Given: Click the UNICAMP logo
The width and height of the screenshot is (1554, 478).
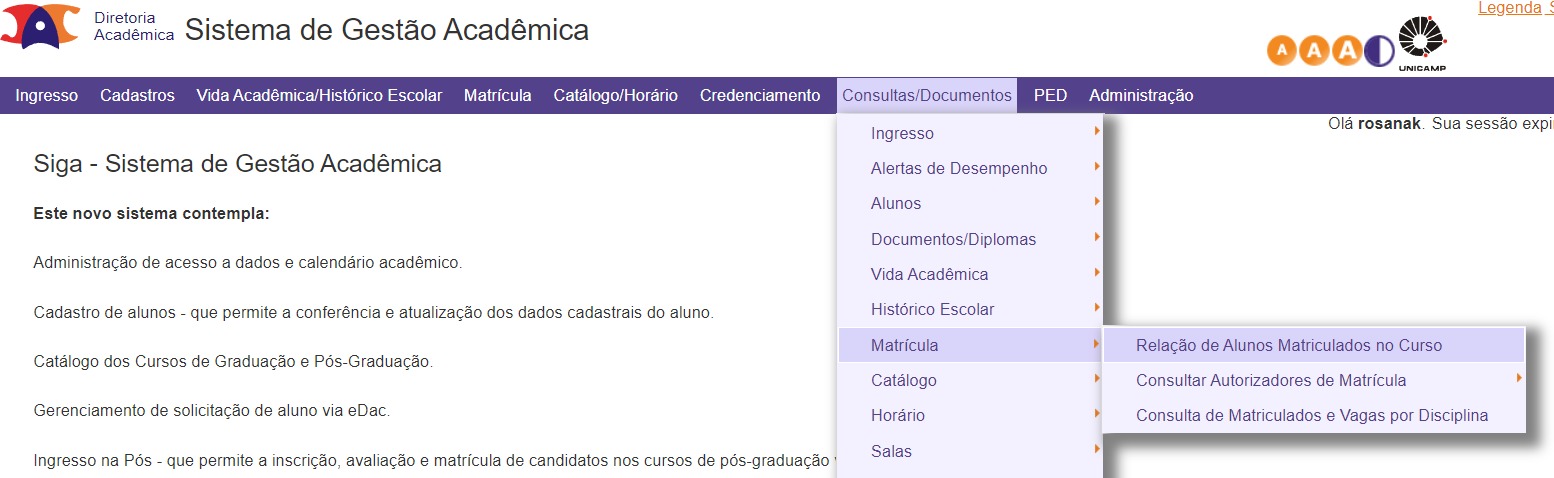Looking at the screenshot, I should [1422, 44].
